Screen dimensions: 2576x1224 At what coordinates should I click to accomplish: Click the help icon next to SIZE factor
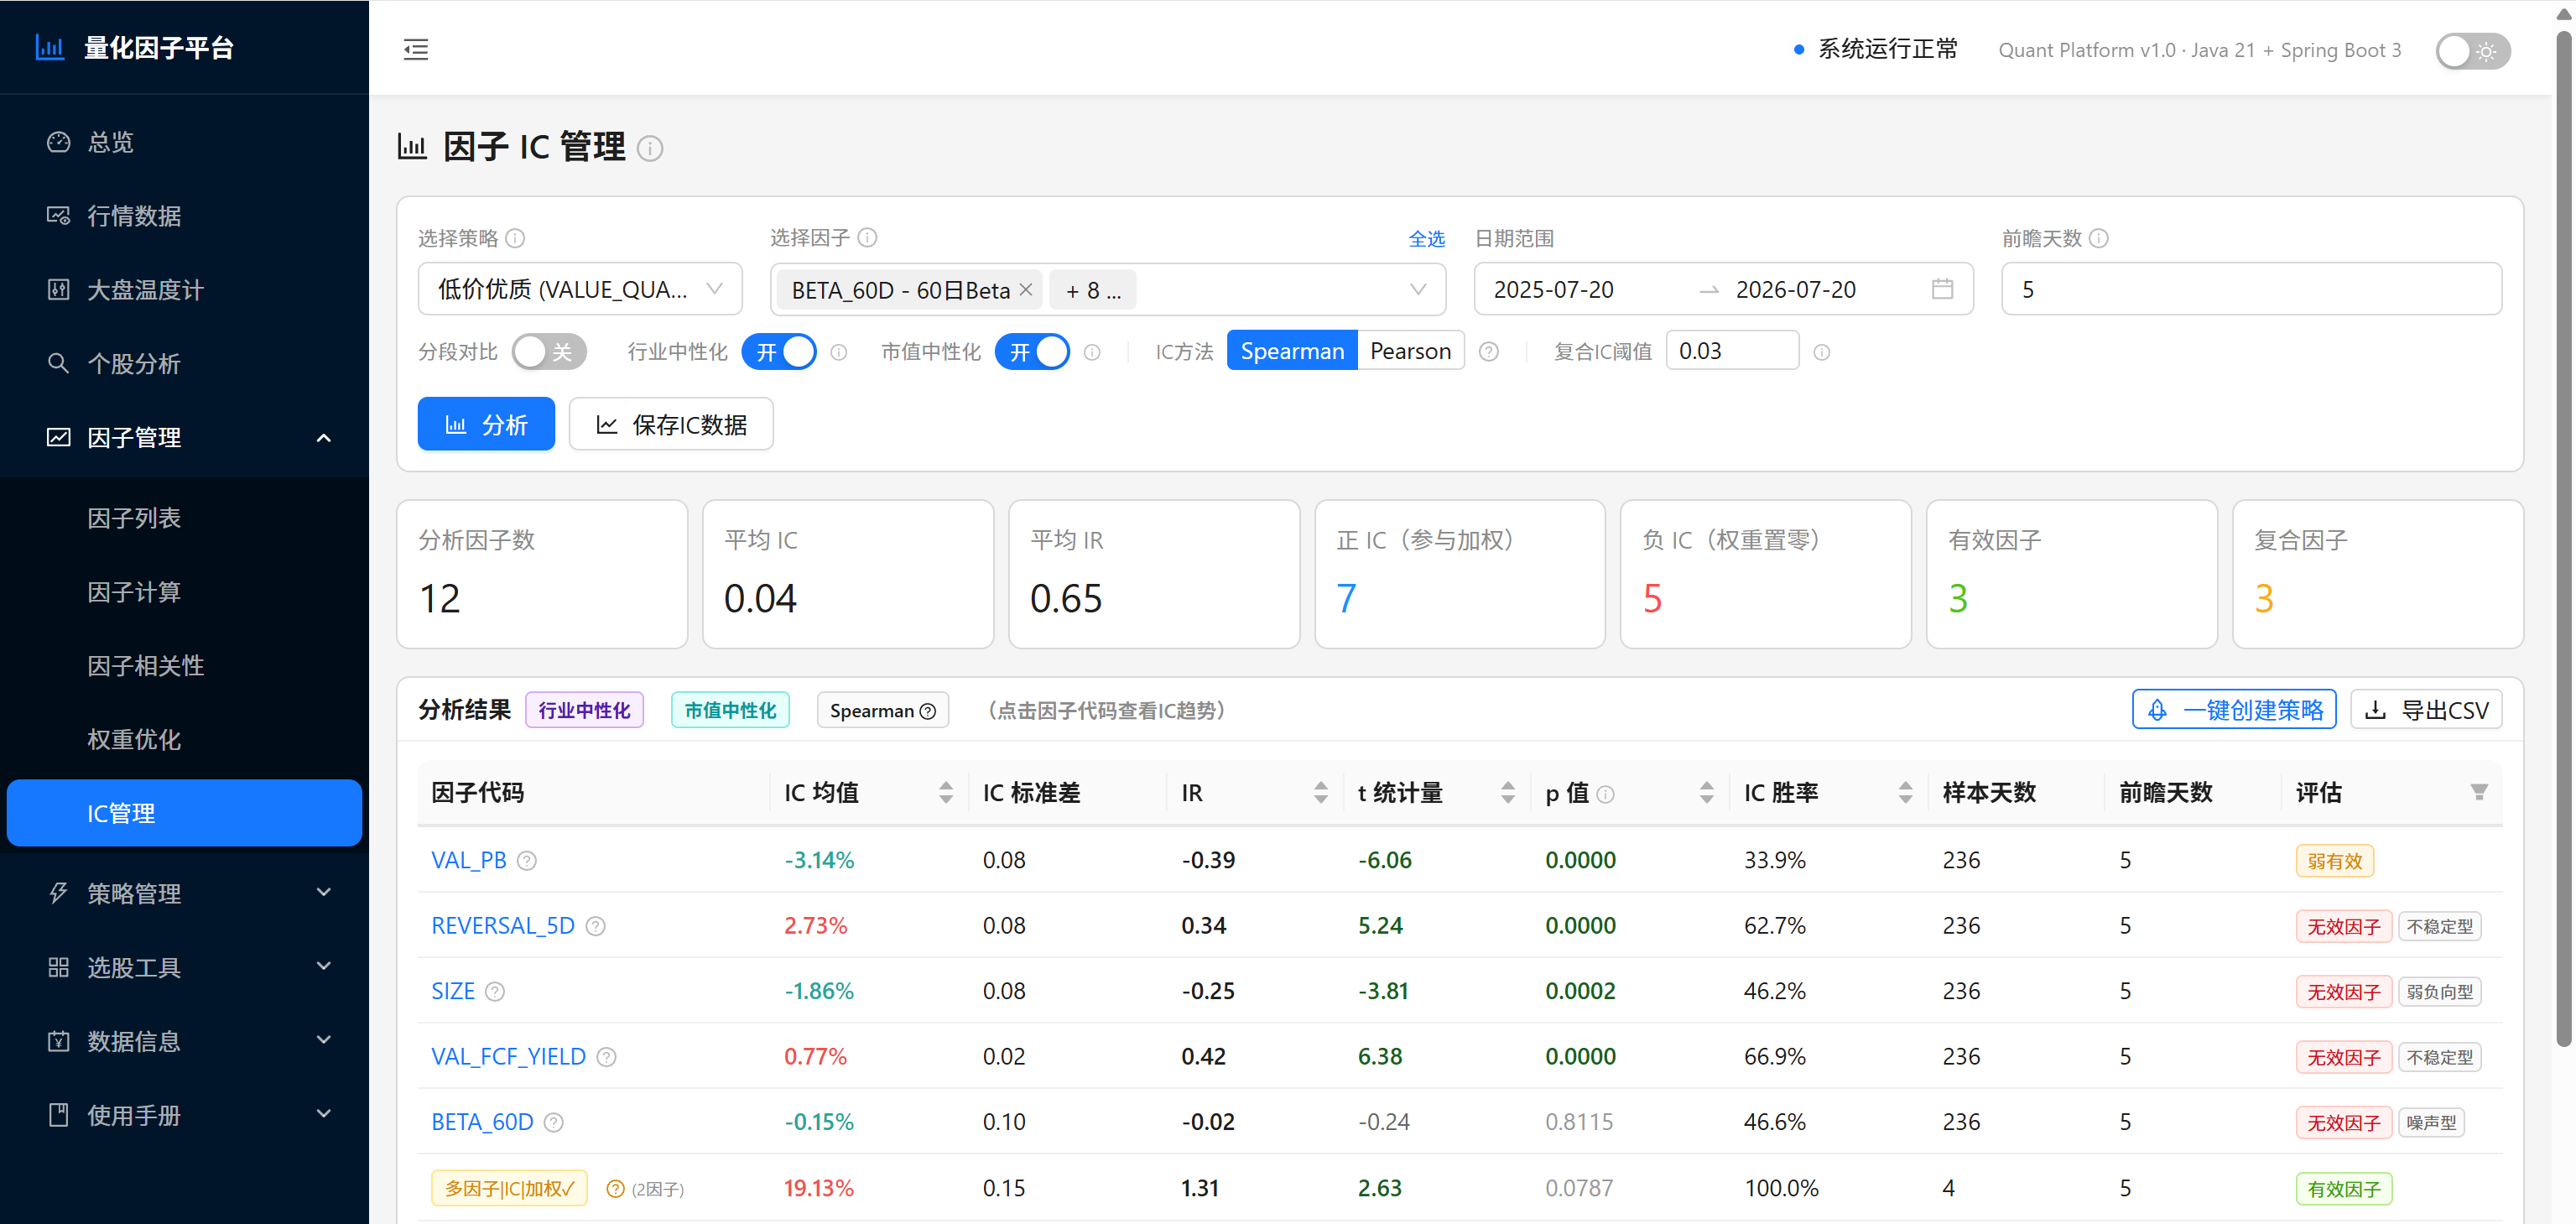coord(495,992)
